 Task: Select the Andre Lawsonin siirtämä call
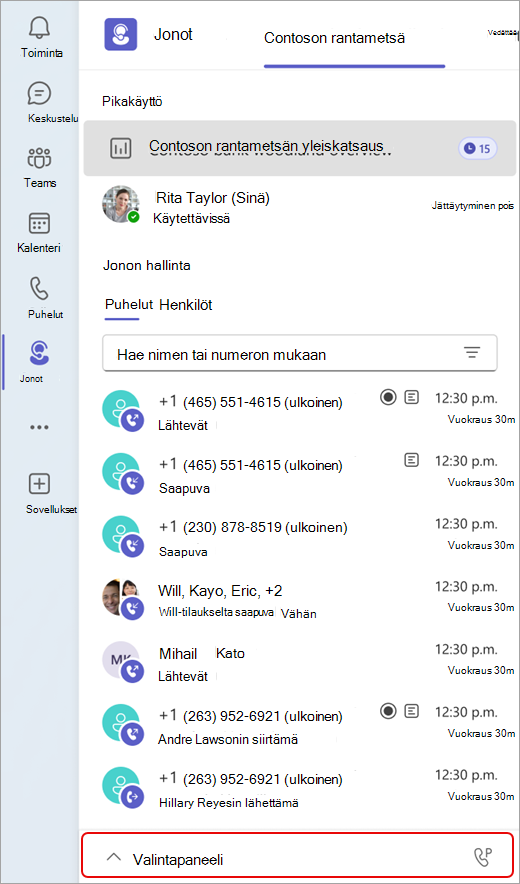309,724
